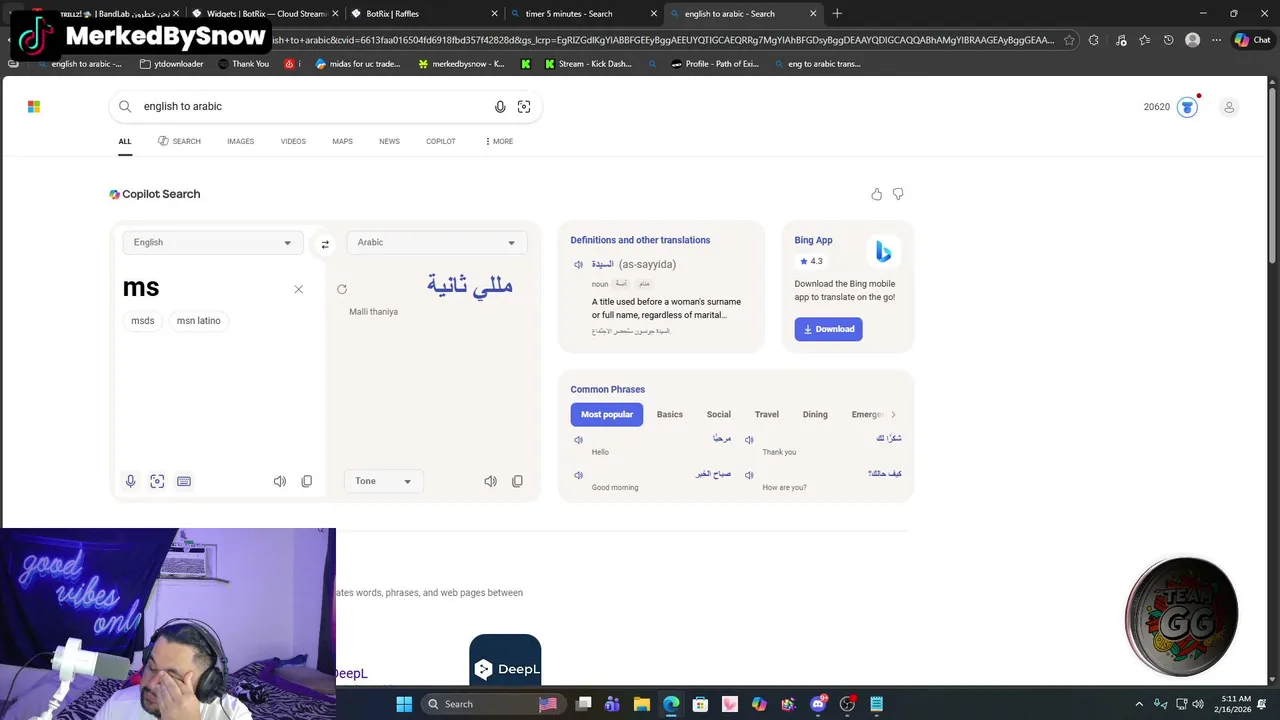This screenshot has width=1280, height=720.
Task: Open File Explorer from taskbar
Action: pos(642,704)
